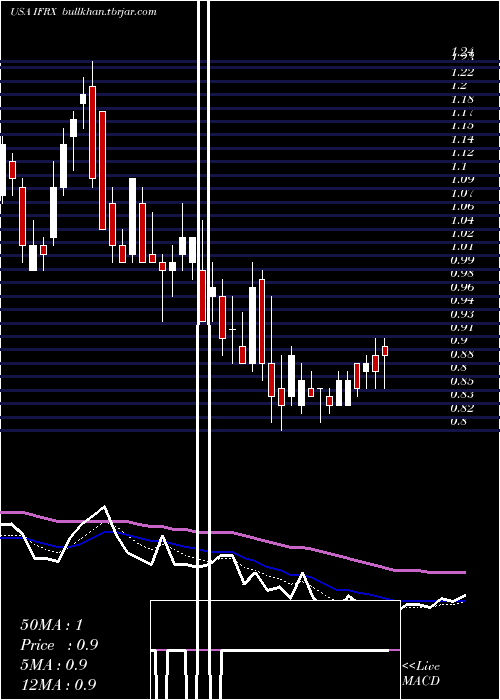Click the 1.2 price axis label
500x700 pixels.
(460, 85)
